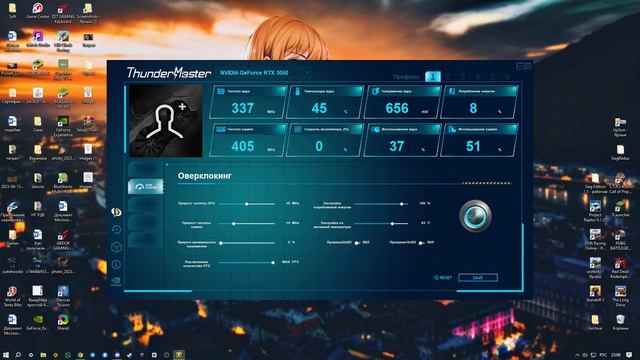Open The Long Drive desktop icon
Screen dimensions: 640x360
(620, 296)
